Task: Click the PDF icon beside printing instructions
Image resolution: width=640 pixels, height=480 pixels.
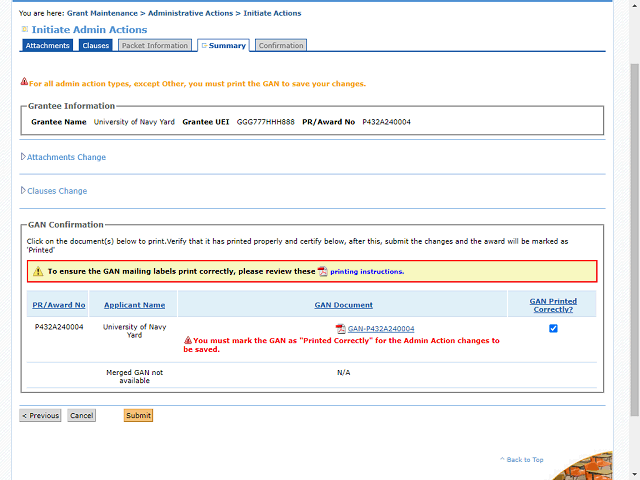Action: coord(322,271)
